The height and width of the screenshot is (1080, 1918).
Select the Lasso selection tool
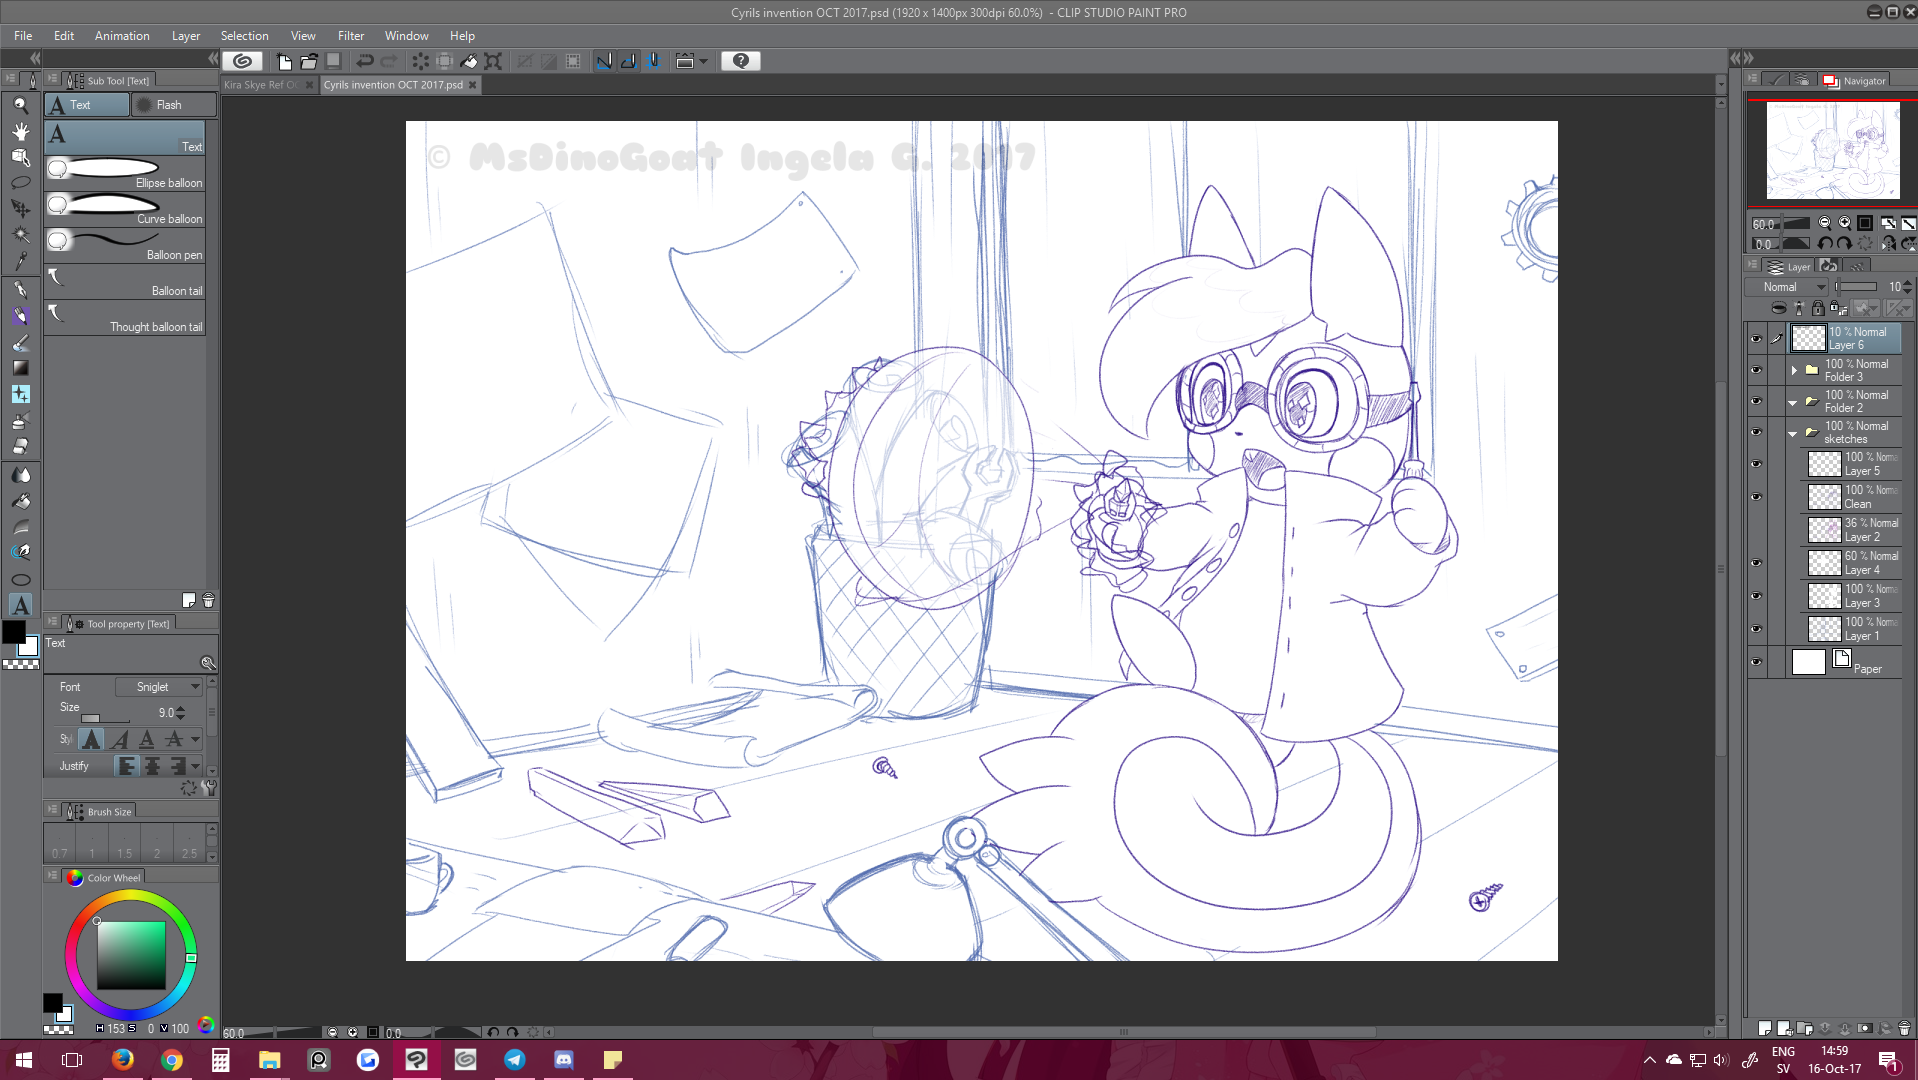click(20, 183)
